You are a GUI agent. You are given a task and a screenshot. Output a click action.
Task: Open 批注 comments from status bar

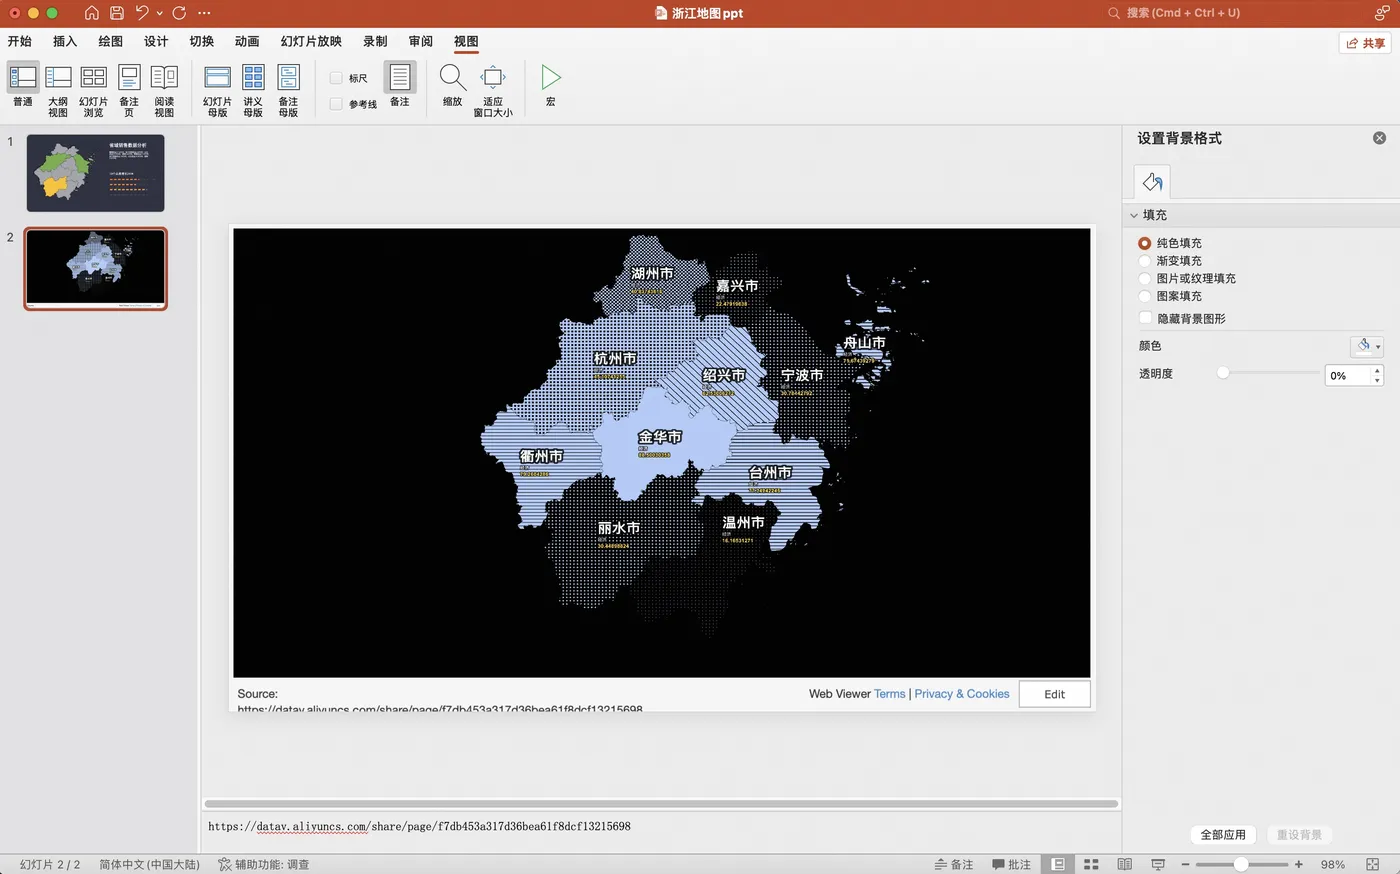[x=1011, y=864]
